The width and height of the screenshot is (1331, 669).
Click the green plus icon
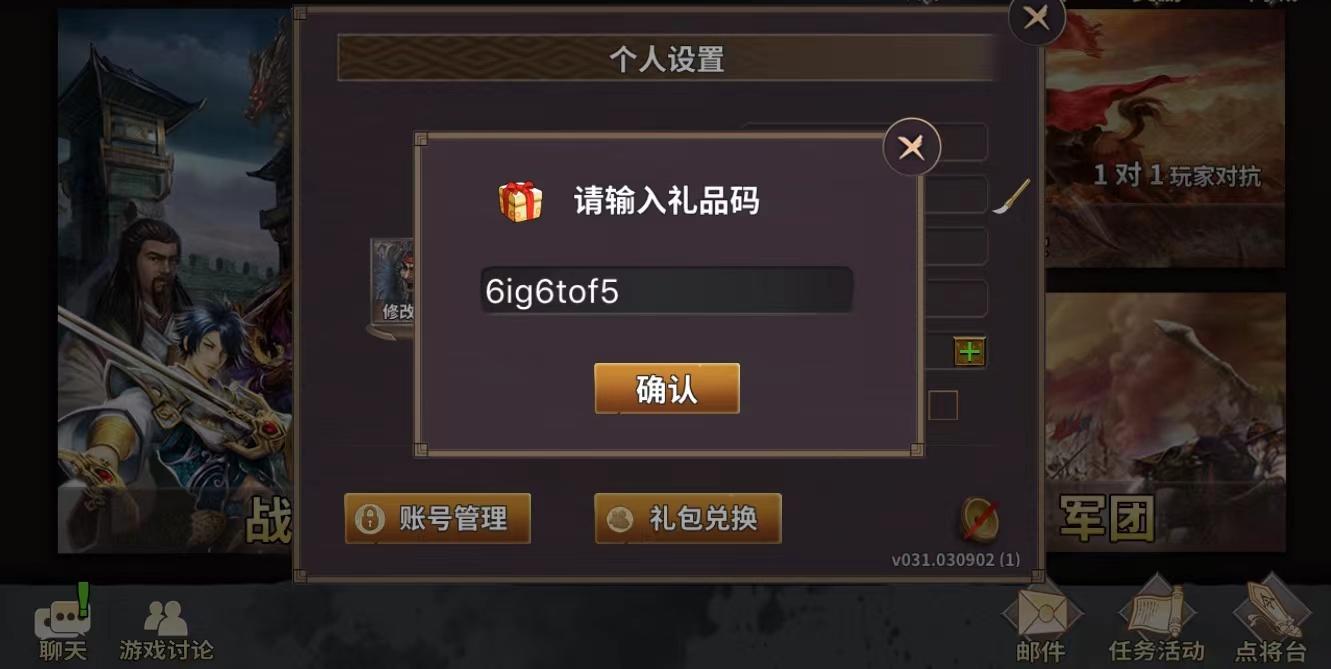969,352
